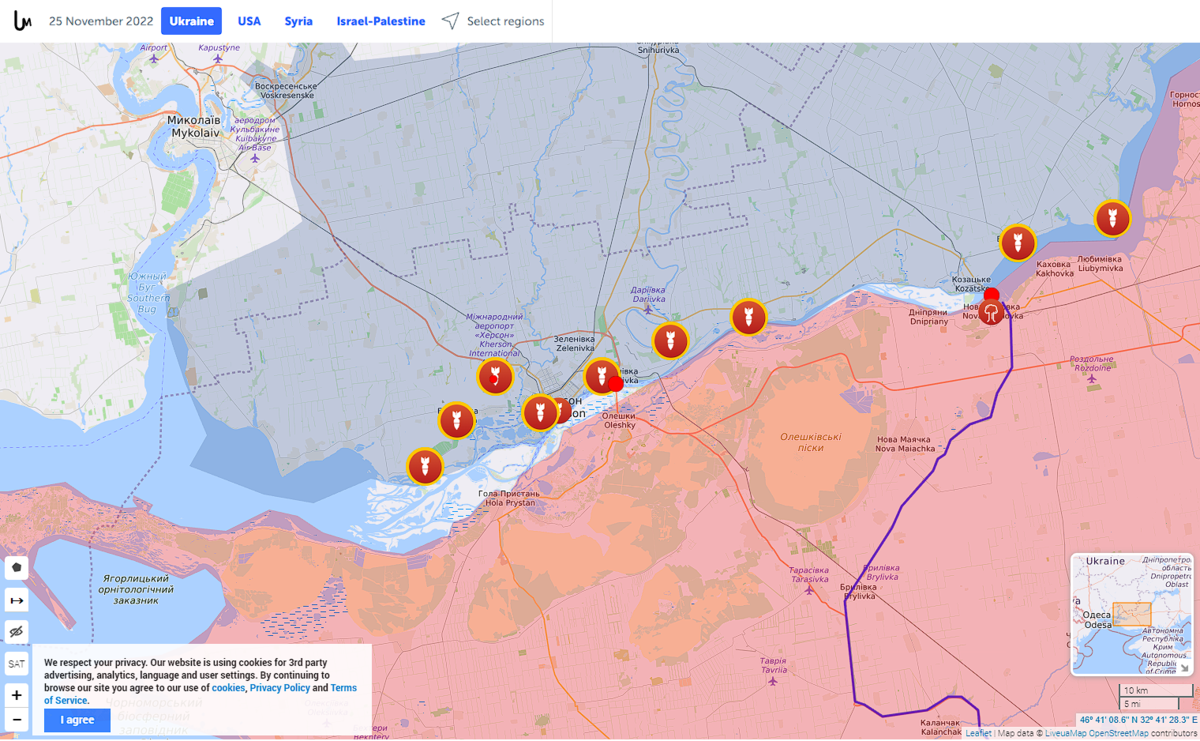Click the Oleshky town label

click(619, 421)
